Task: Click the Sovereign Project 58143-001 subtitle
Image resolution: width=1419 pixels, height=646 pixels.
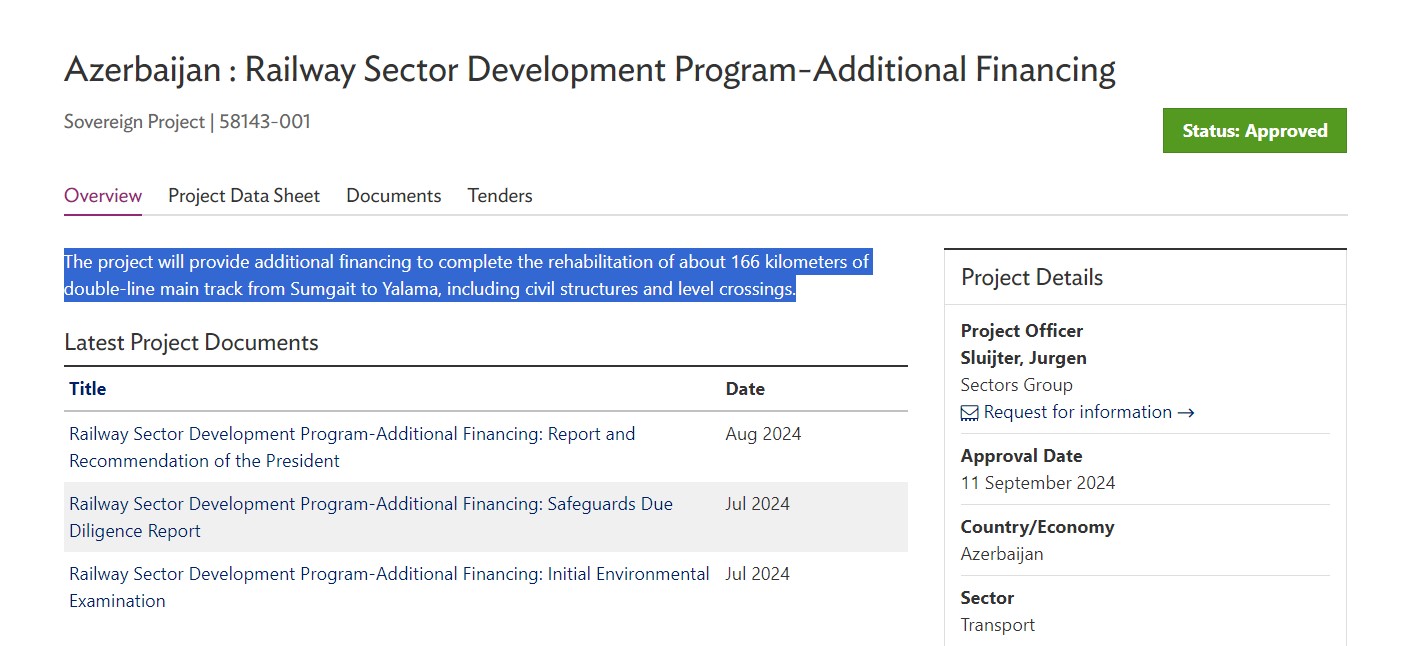Action: (x=187, y=122)
